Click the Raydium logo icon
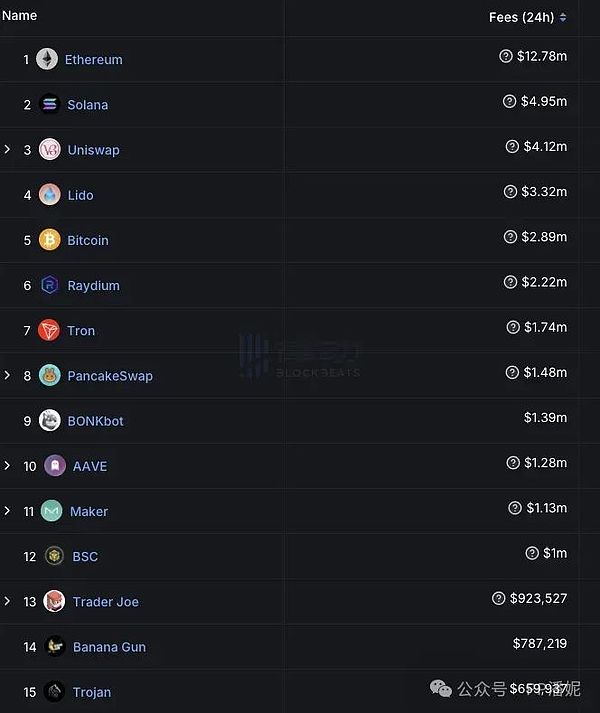Screen dimensions: 600x713 pyautogui.click(x=50, y=285)
